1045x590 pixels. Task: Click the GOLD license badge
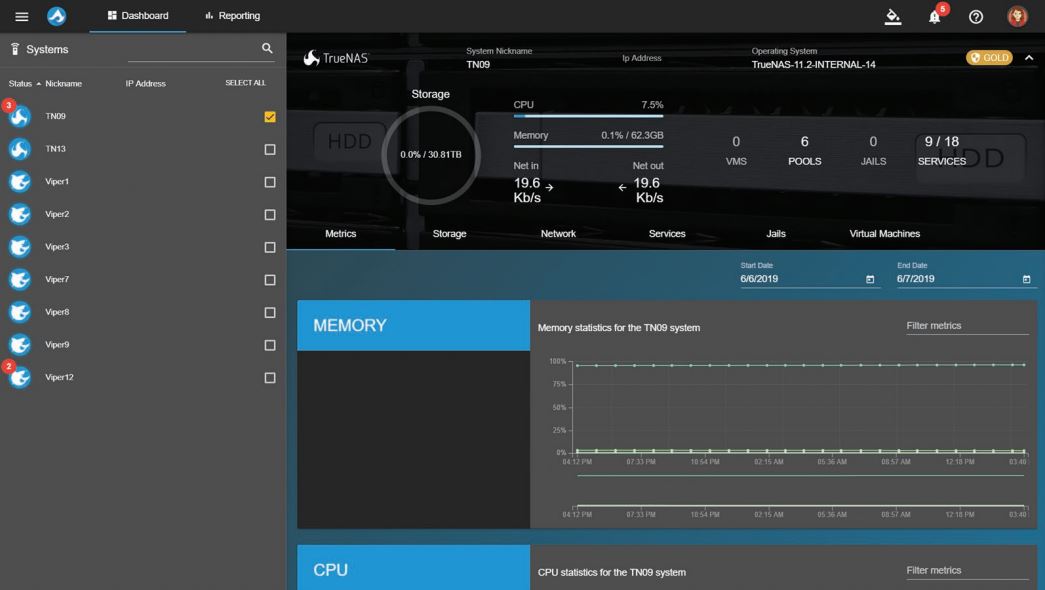pyautogui.click(x=989, y=58)
